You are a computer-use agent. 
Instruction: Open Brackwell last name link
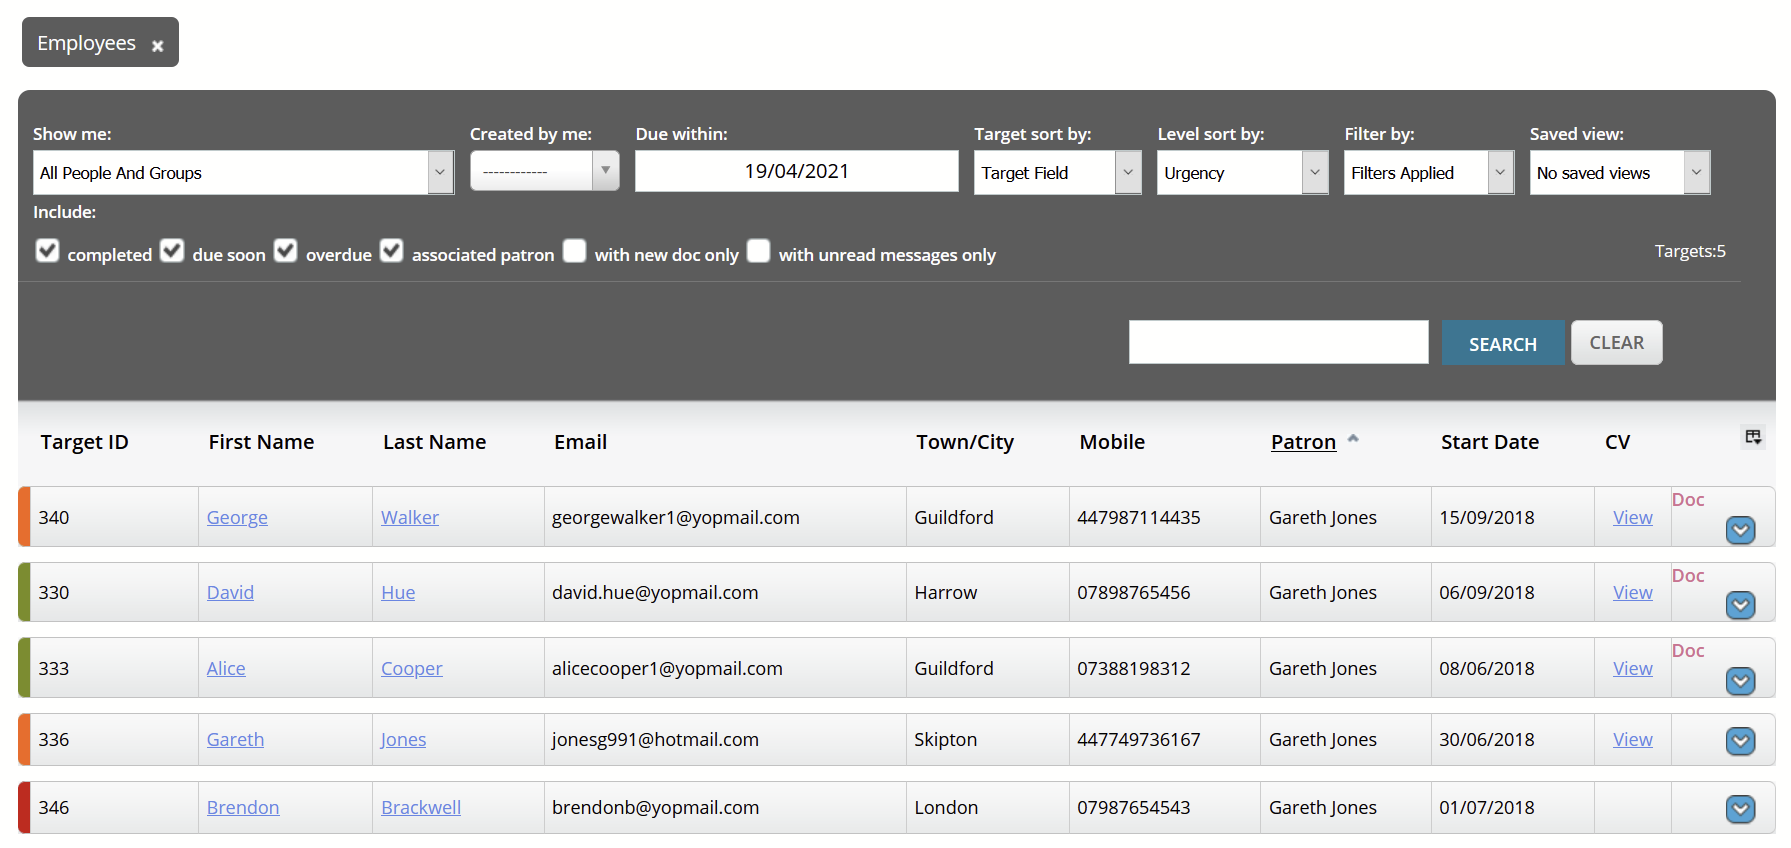tap(421, 807)
